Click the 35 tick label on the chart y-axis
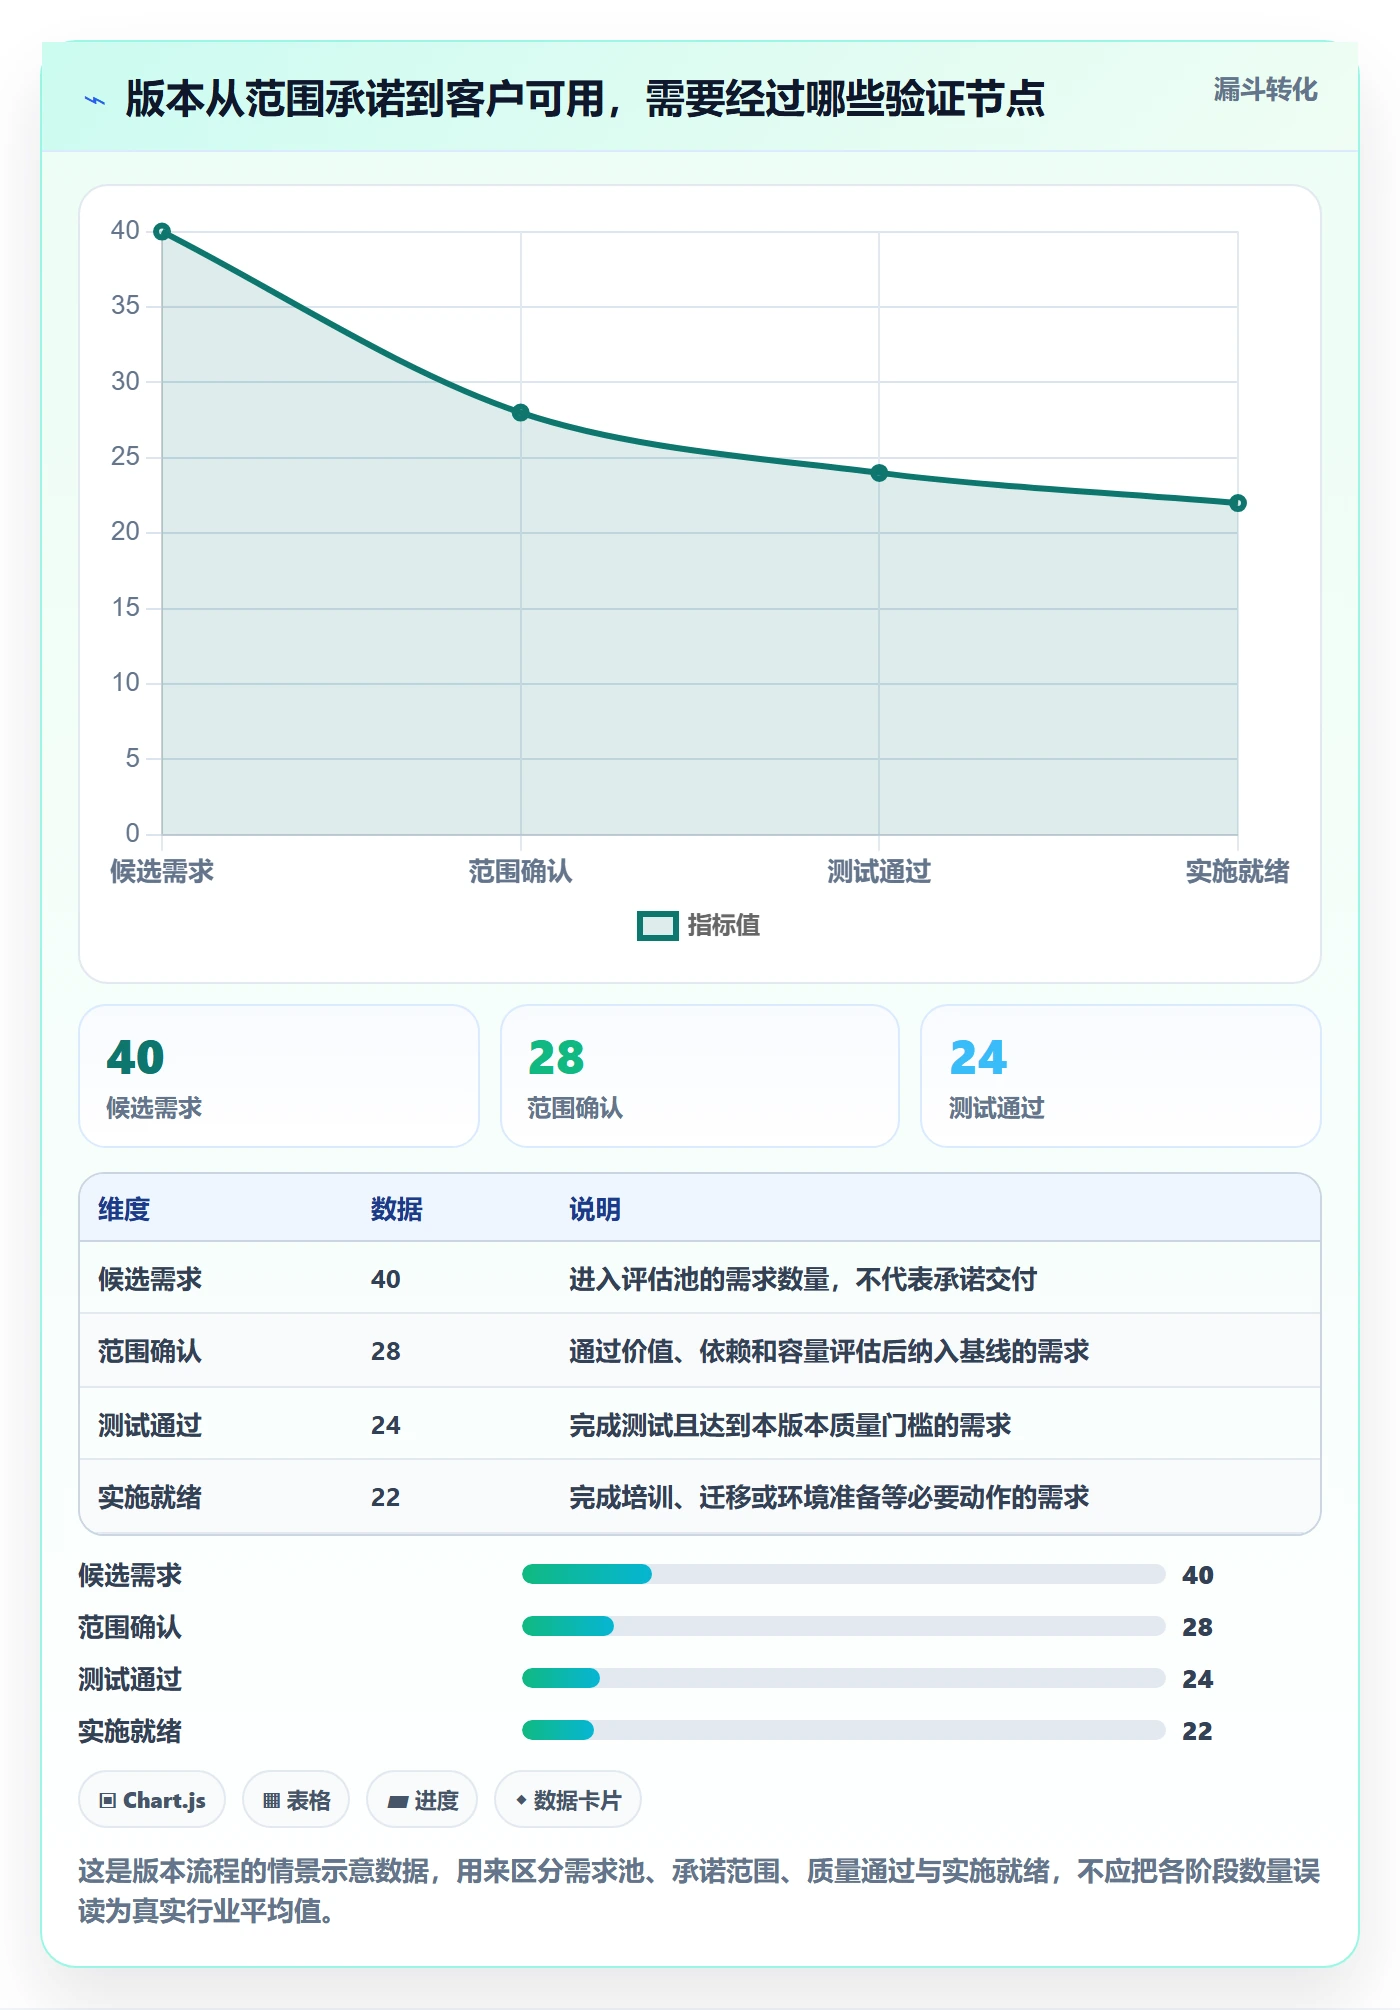This screenshot has width=1400, height=2010. [x=125, y=305]
